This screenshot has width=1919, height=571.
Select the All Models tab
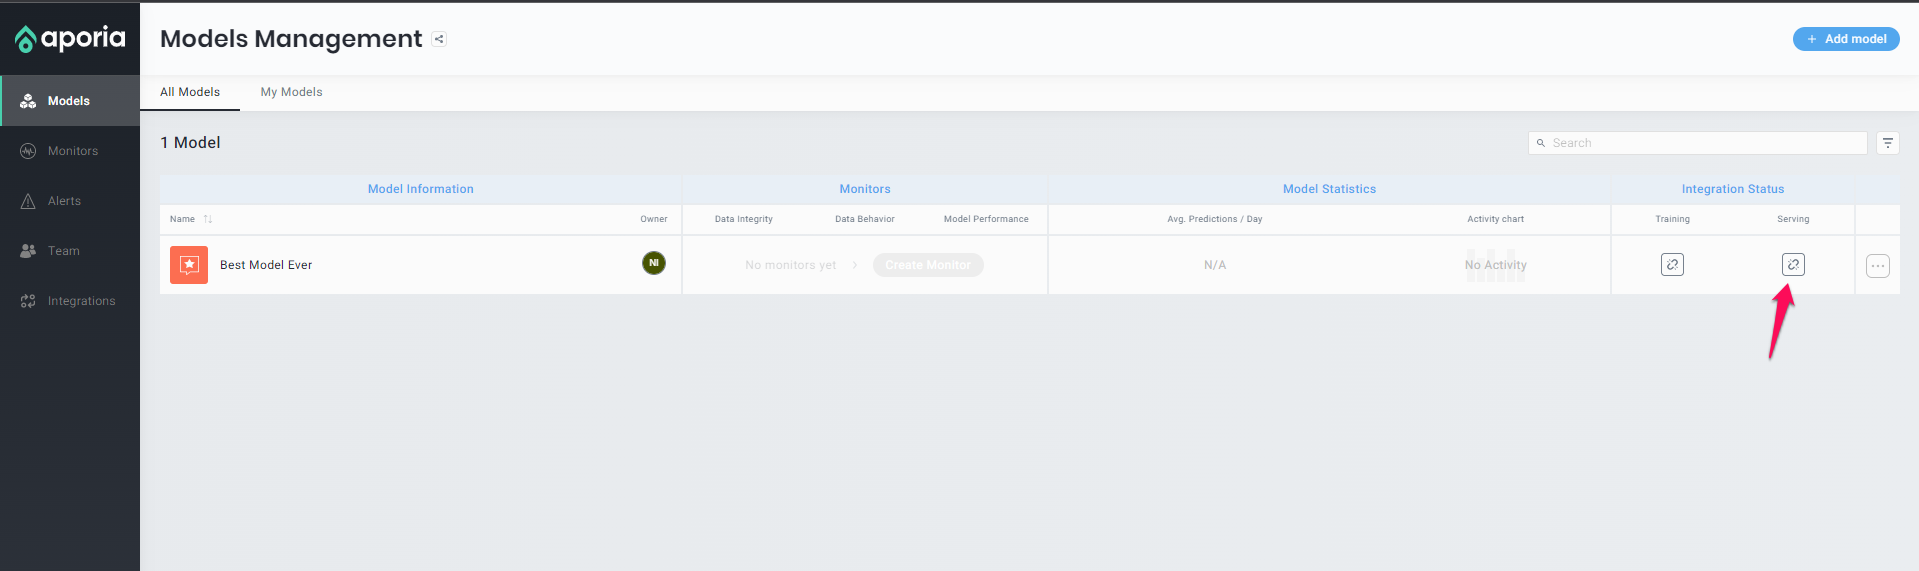point(190,92)
